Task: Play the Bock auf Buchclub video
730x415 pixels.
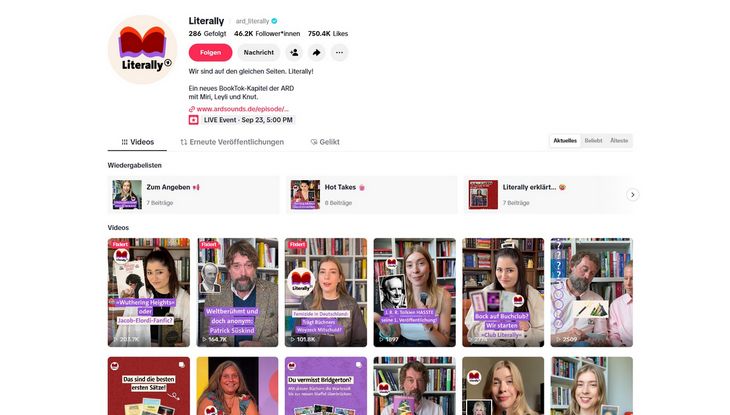Action: point(503,293)
